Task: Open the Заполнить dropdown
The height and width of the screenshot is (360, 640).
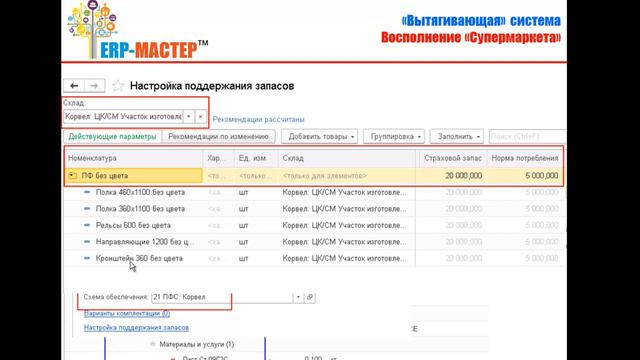Action: (x=457, y=137)
